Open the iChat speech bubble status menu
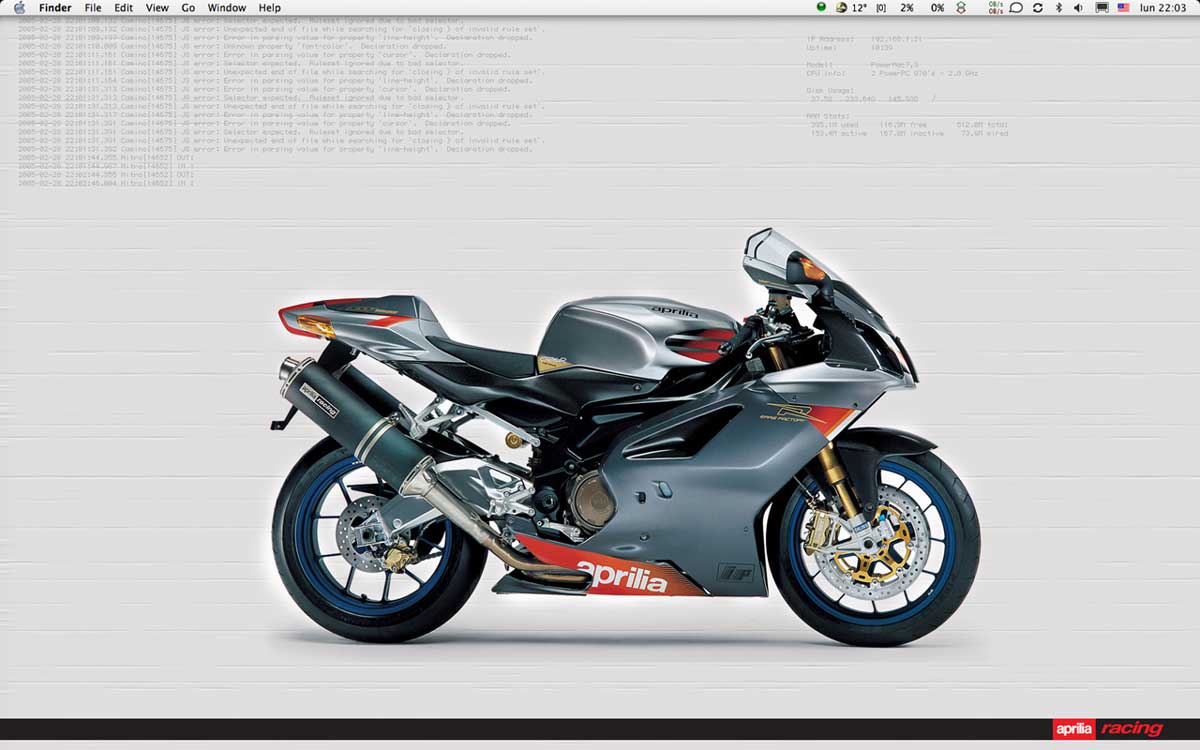 1016,7
